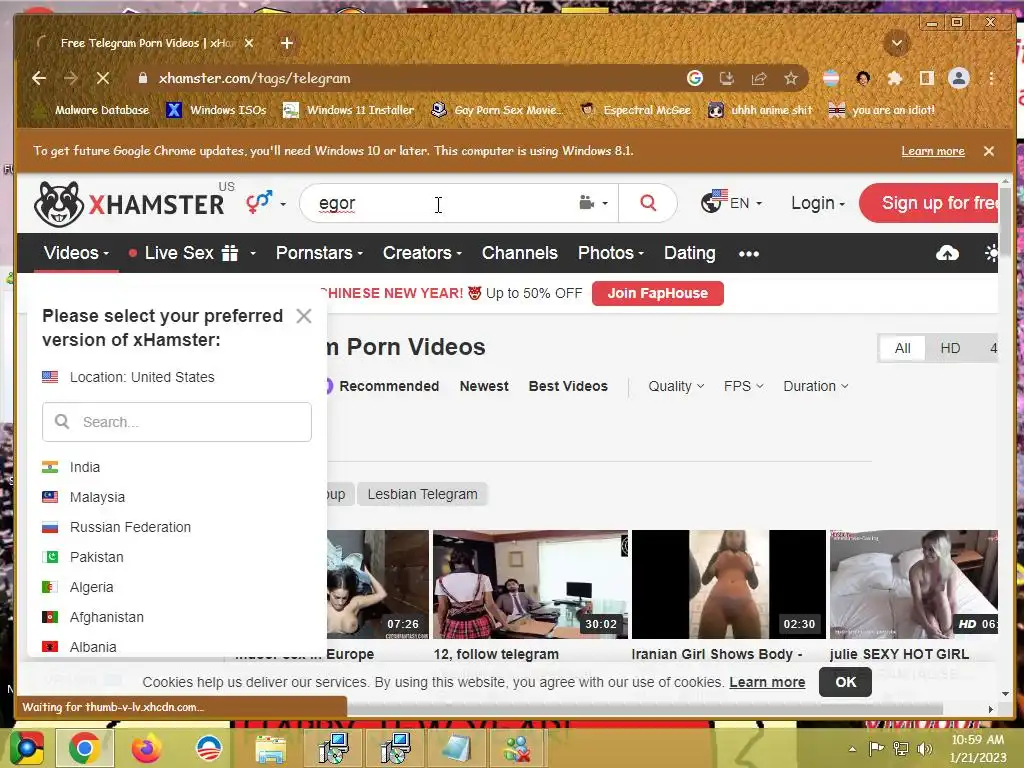1024x768 pixels.
Task: Click the padlock site info icon
Action: click(x=143, y=78)
